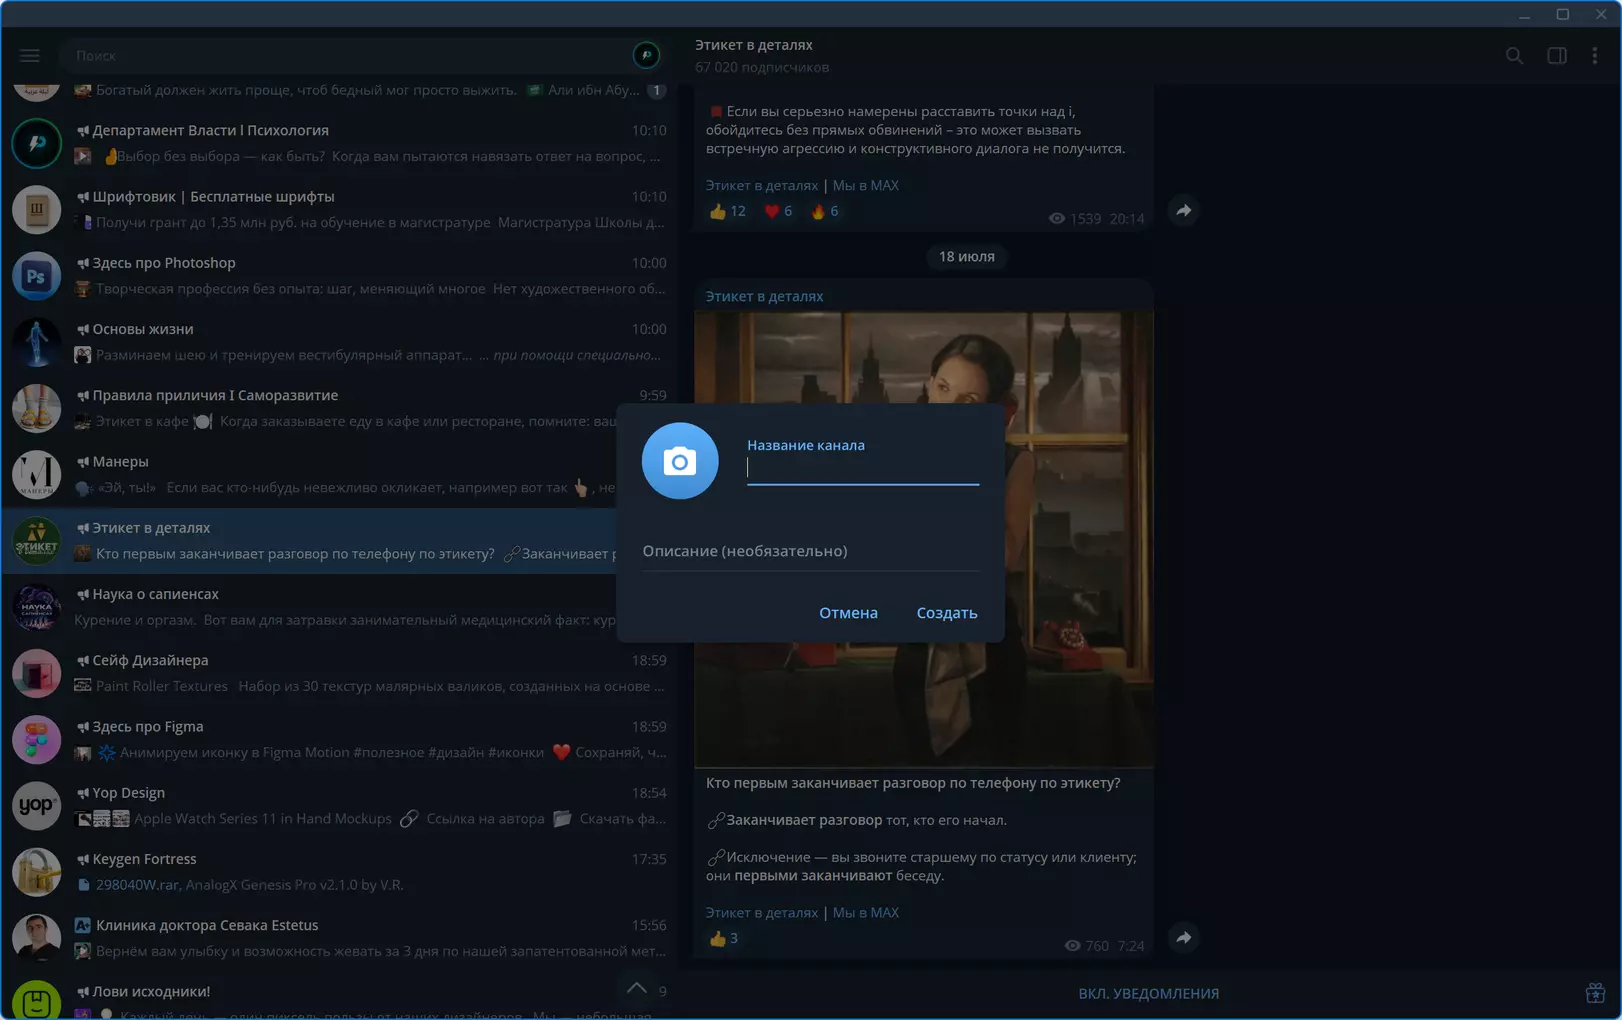Click the round profile icon in search bar
The image size is (1622, 1020).
(x=646, y=55)
